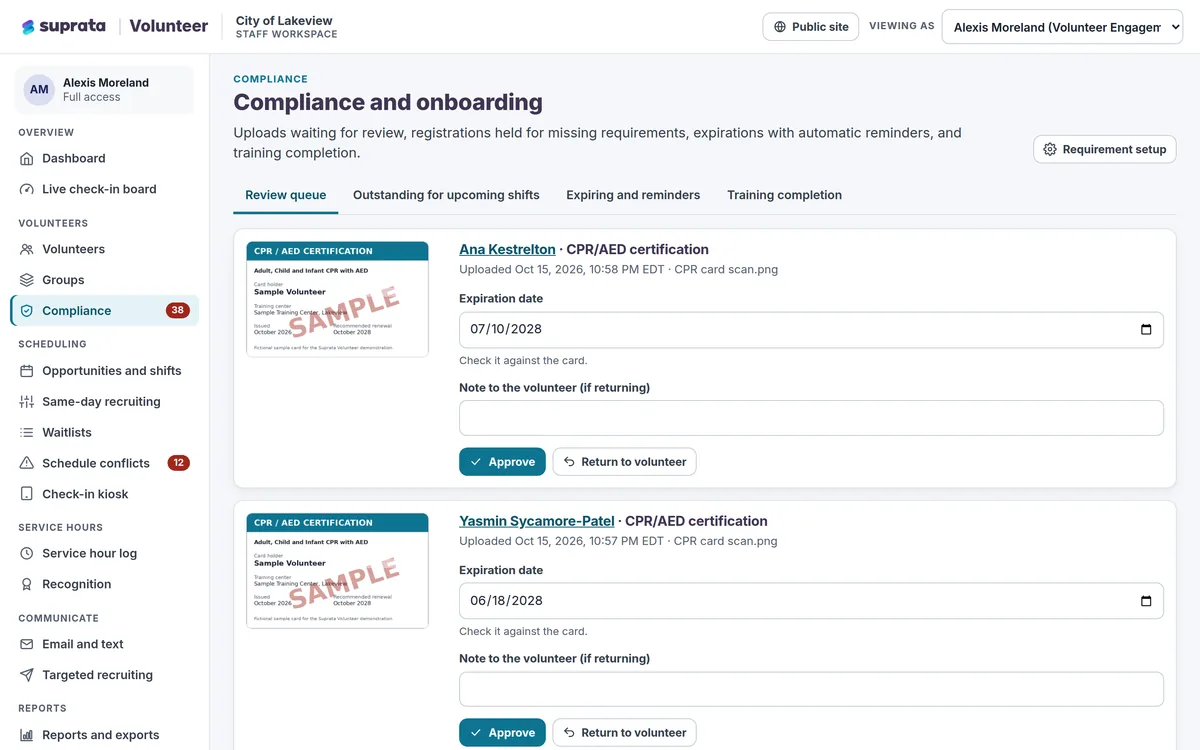Click the Waitlists list icon
This screenshot has height=750, width=1200.
pyautogui.click(x=27, y=433)
